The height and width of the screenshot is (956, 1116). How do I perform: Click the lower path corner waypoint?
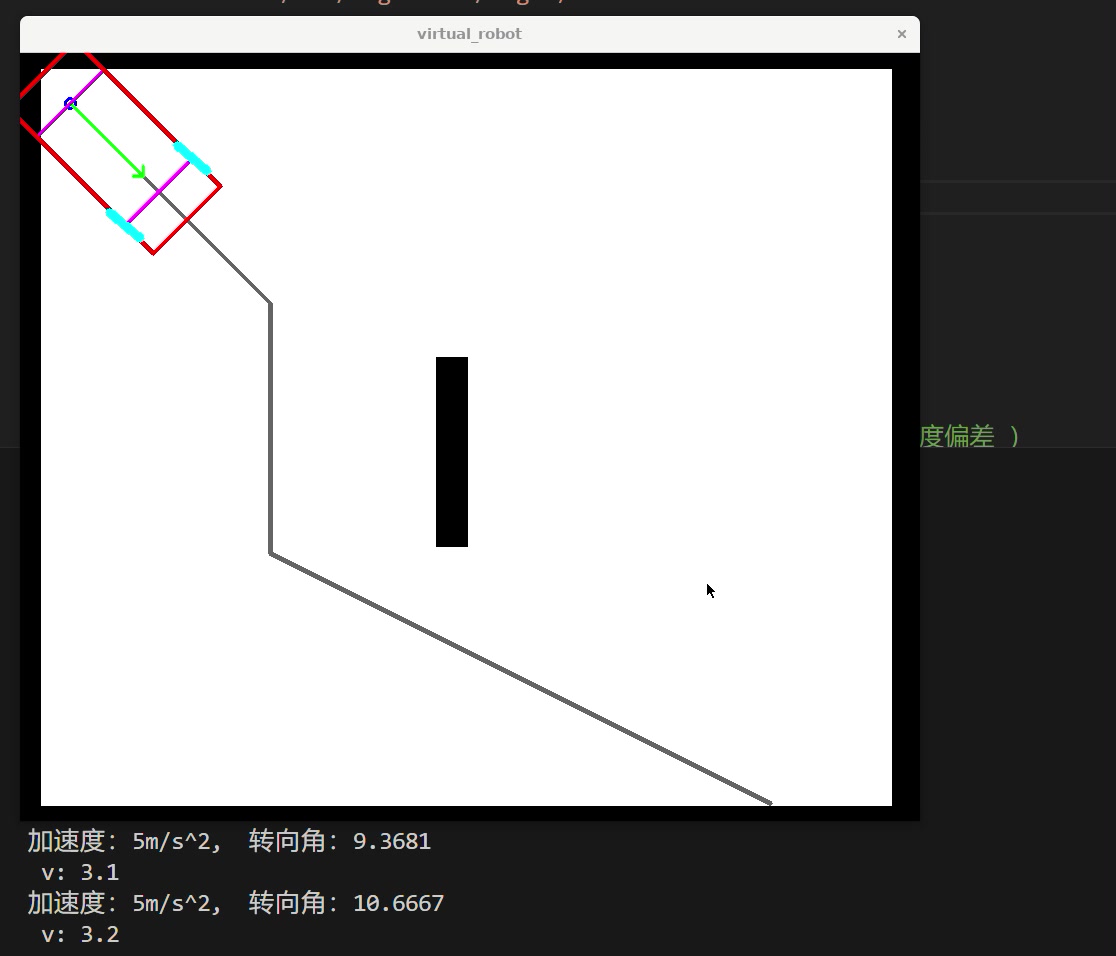point(270,553)
